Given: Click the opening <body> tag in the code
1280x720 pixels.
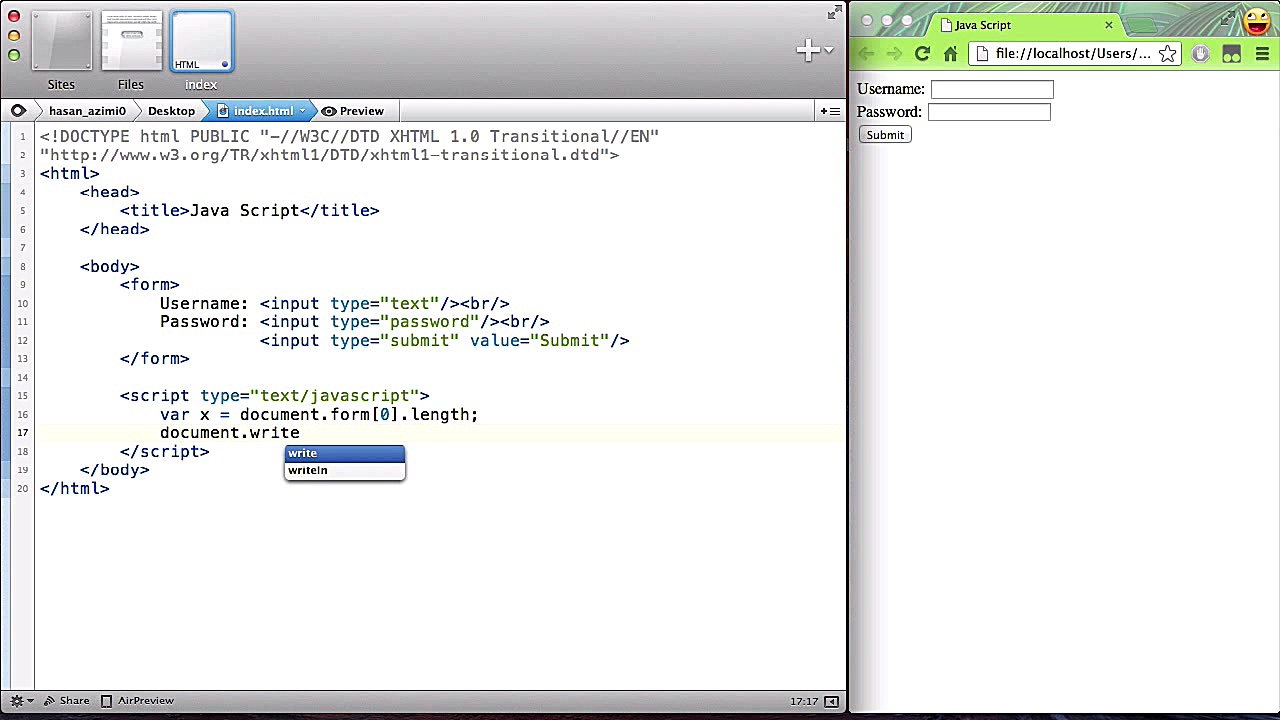Looking at the screenshot, I should pos(110,267).
